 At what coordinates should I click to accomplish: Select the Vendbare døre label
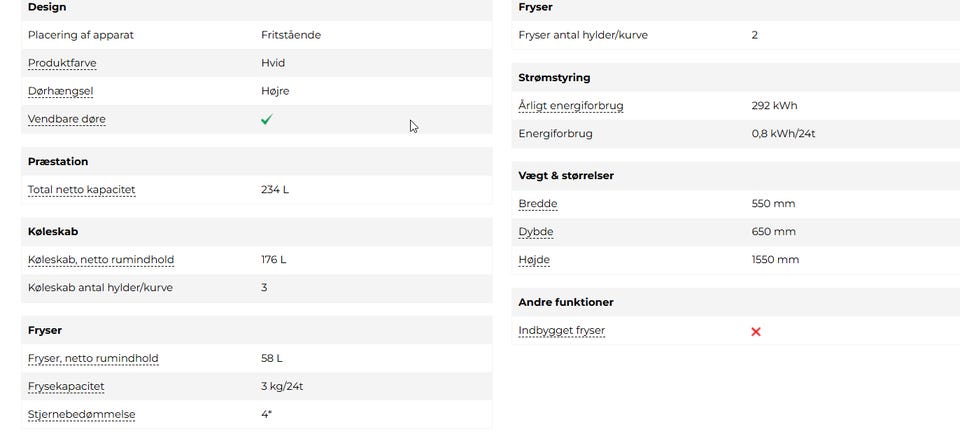tap(67, 119)
